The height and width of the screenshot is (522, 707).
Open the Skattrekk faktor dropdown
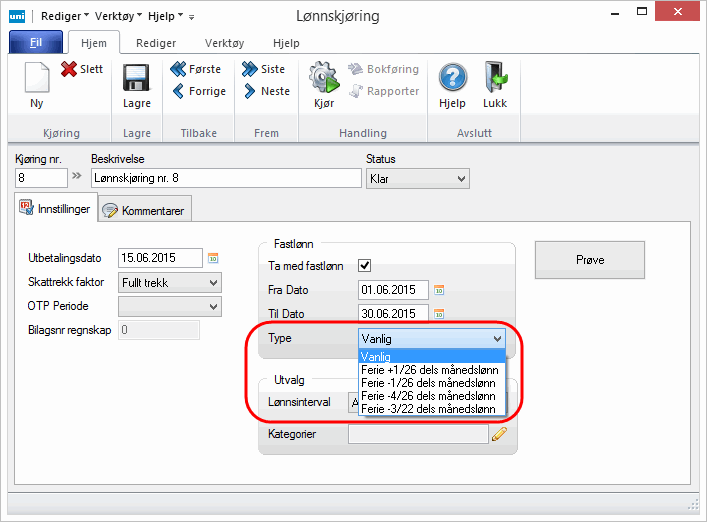pos(213,283)
